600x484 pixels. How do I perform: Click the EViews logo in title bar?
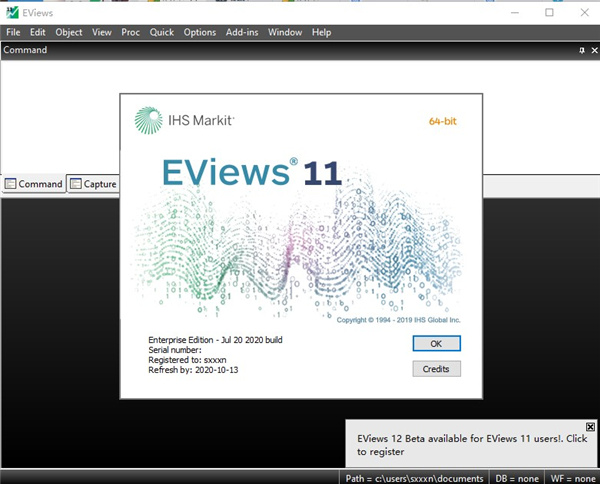[x=12, y=13]
